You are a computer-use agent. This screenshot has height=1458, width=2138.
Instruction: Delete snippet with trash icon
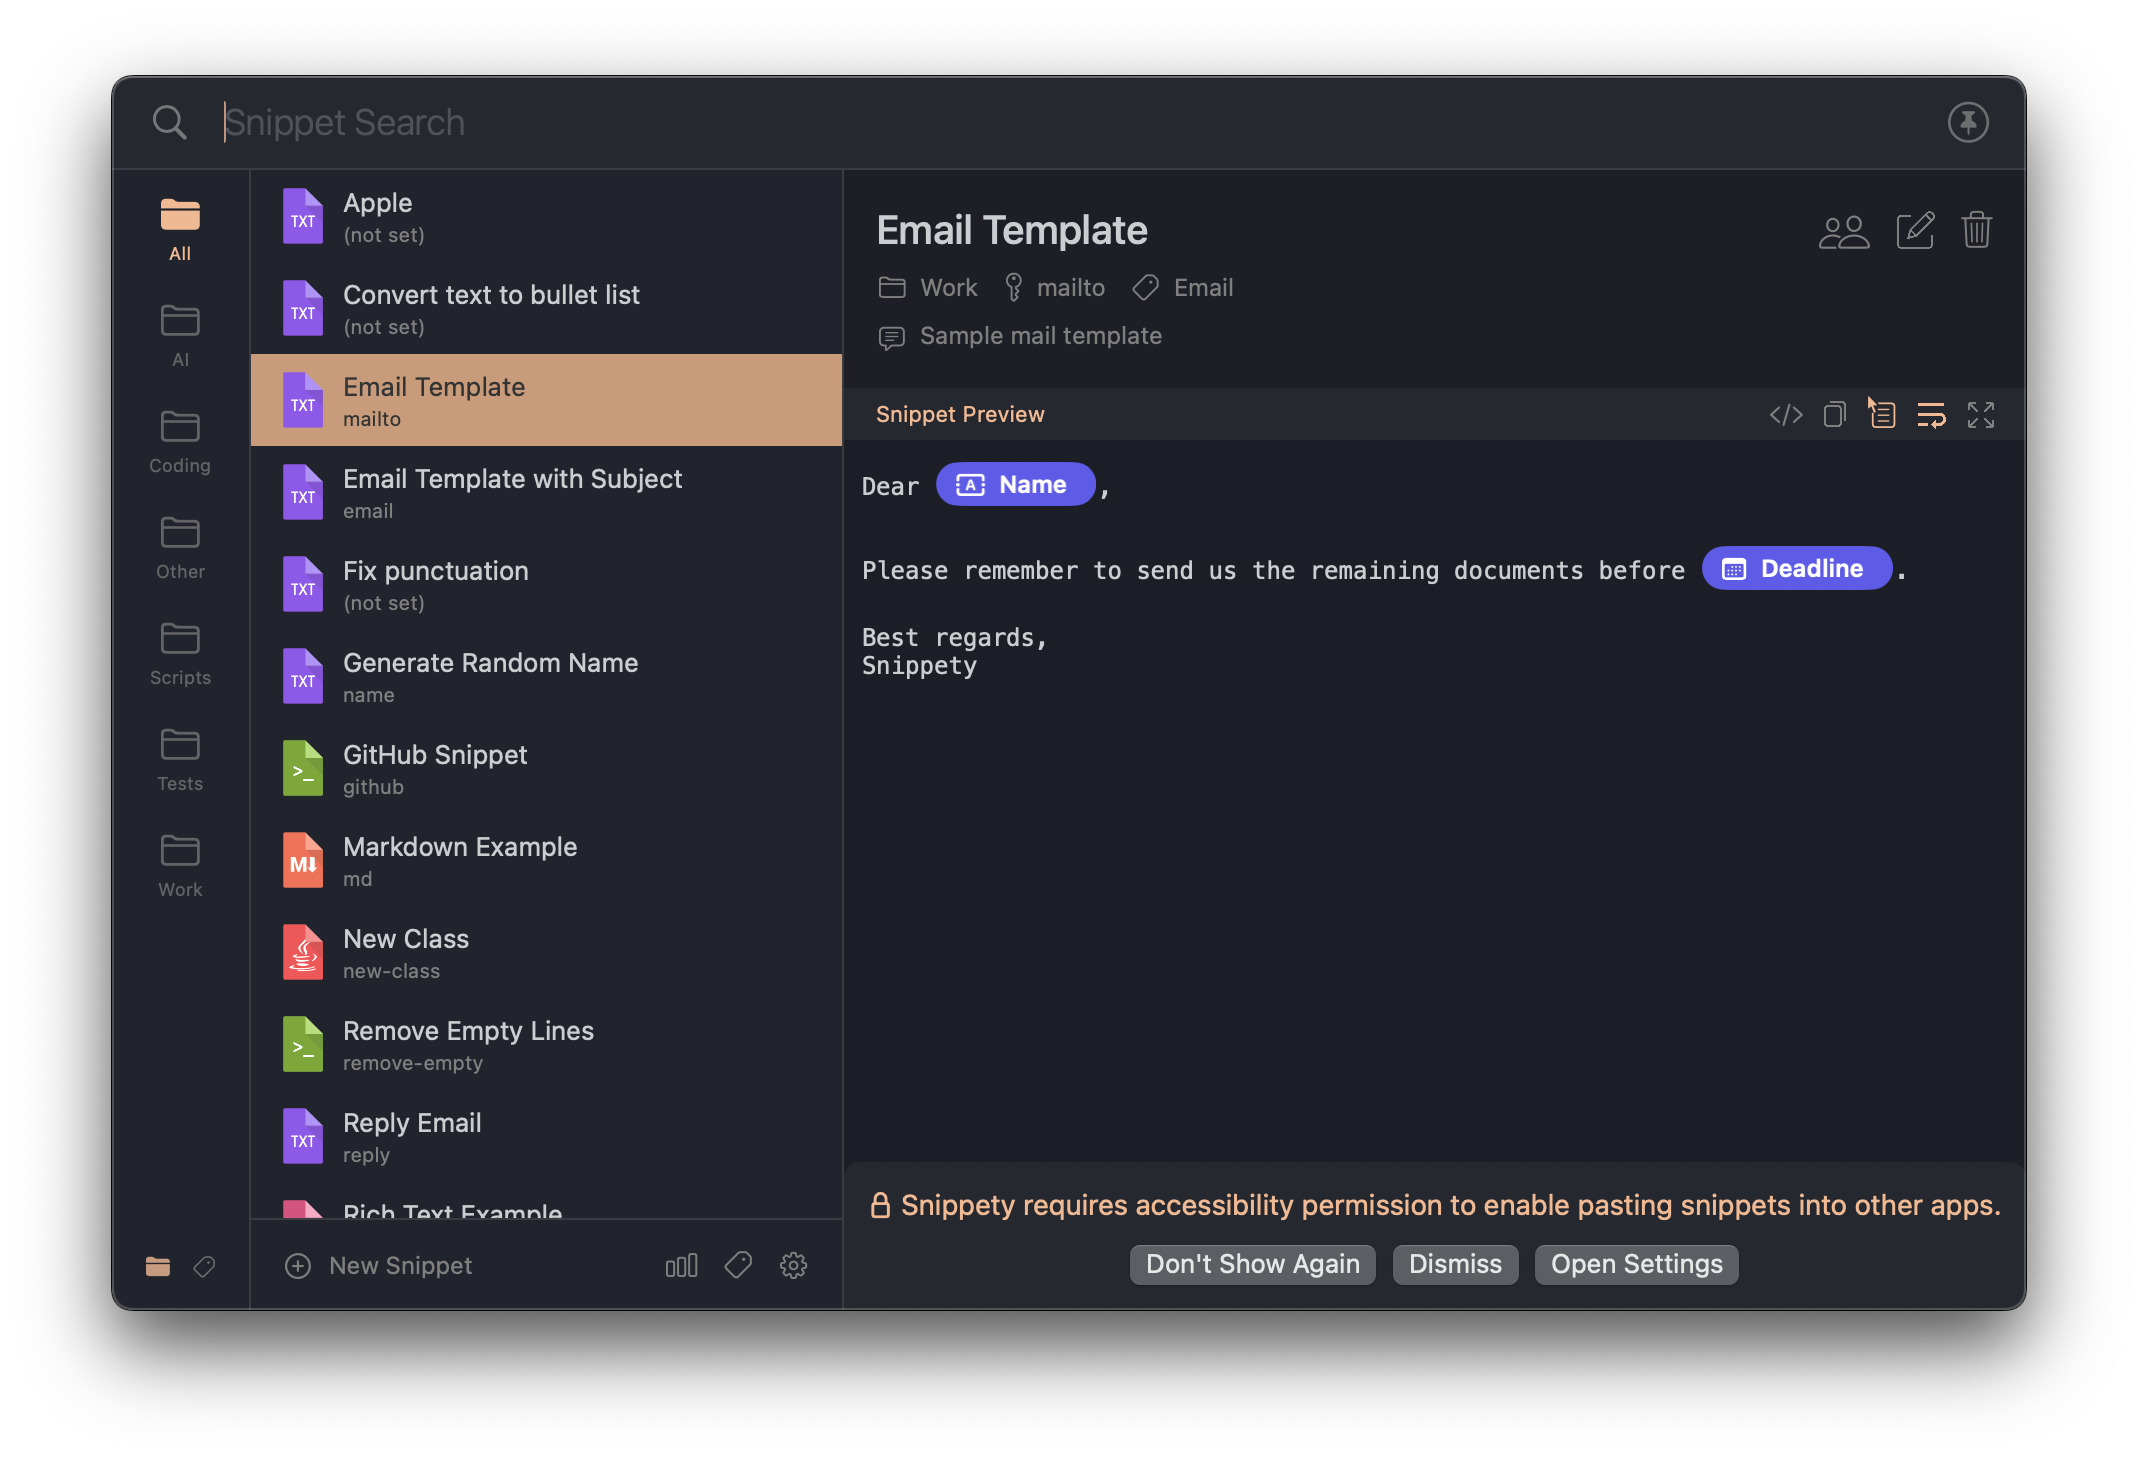[x=1977, y=230]
